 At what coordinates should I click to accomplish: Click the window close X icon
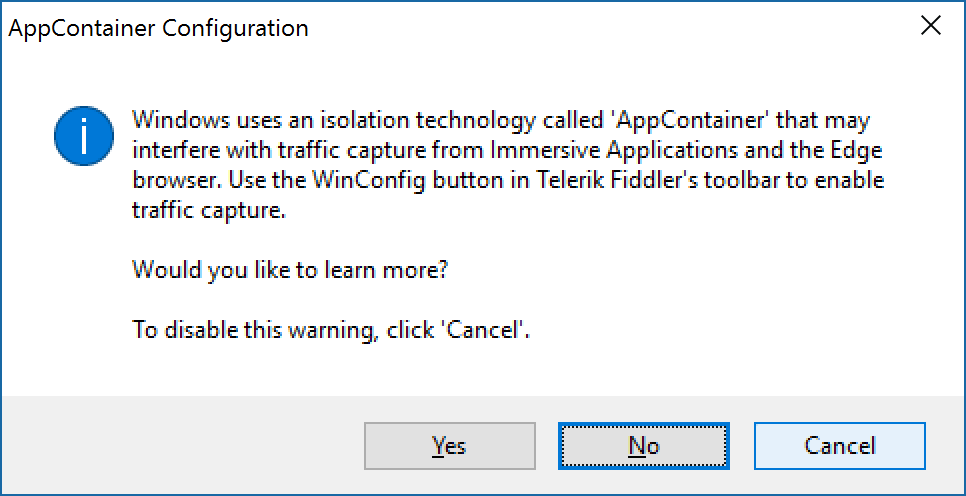(930, 27)
